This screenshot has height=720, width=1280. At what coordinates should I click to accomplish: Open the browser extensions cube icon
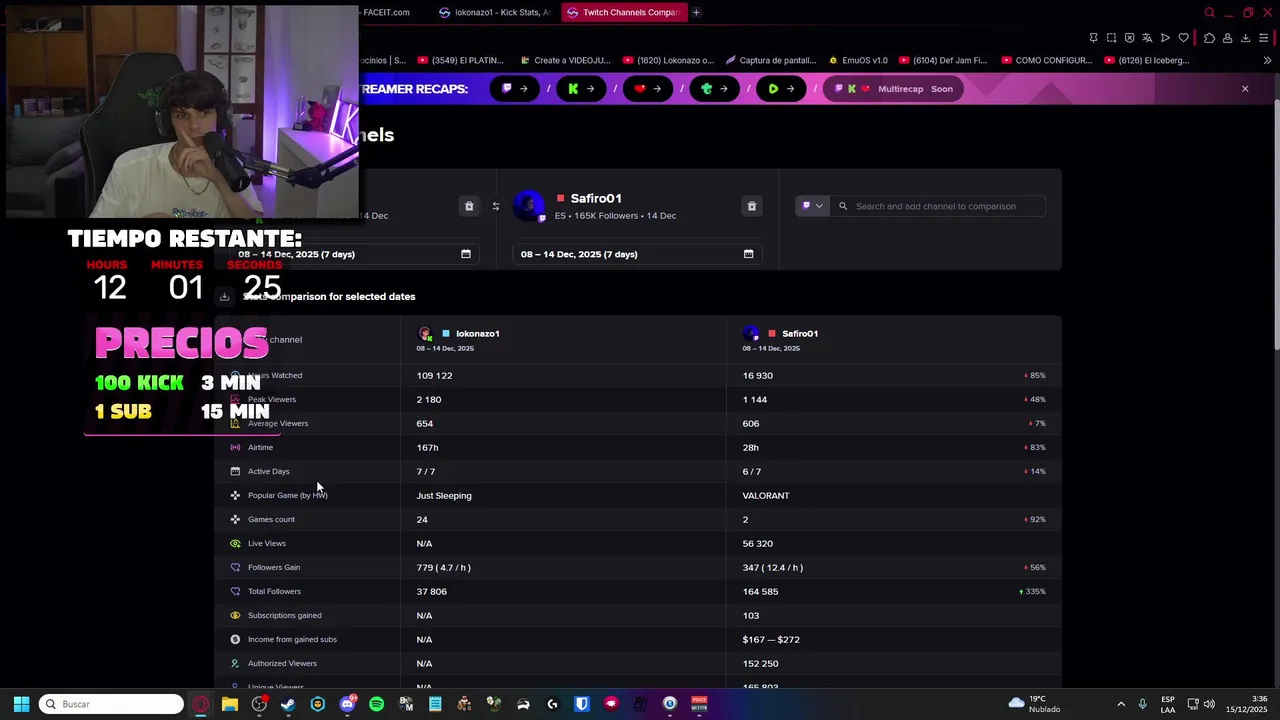coord(1209,38)
